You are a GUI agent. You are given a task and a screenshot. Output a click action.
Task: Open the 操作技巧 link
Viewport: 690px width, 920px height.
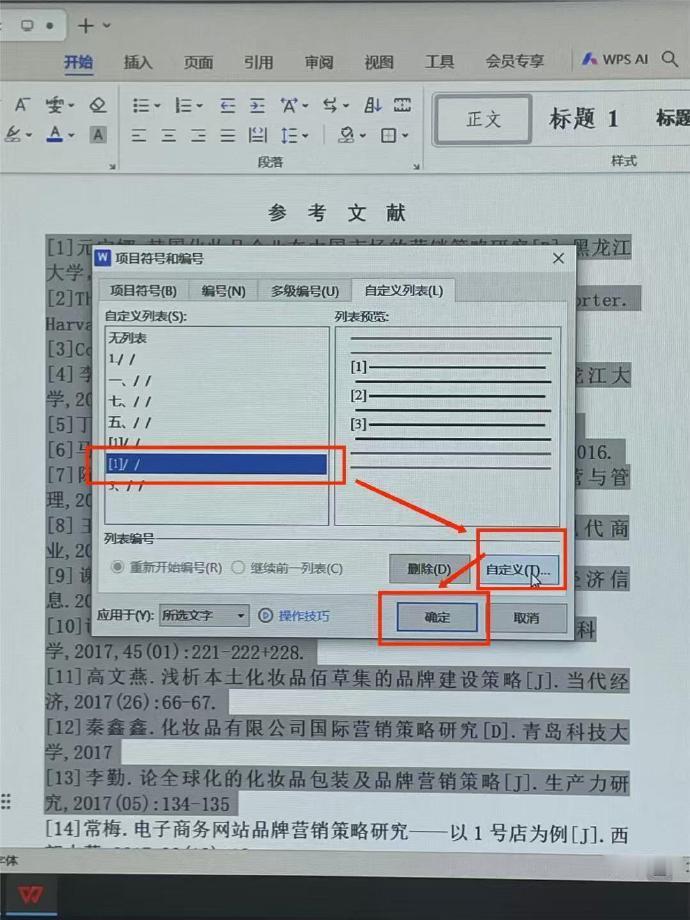click(x=295, y=615)
